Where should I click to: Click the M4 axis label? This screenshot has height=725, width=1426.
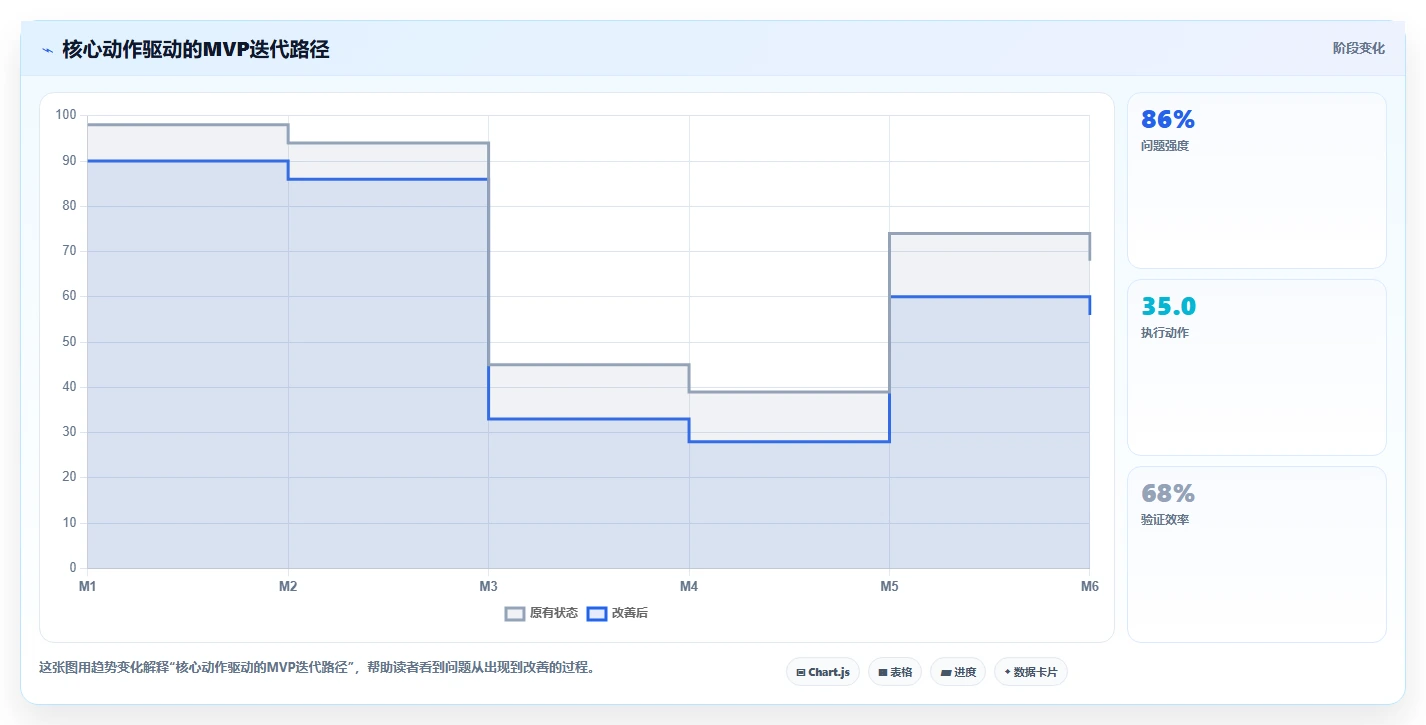pyautogui.click(x=689, y=586)
